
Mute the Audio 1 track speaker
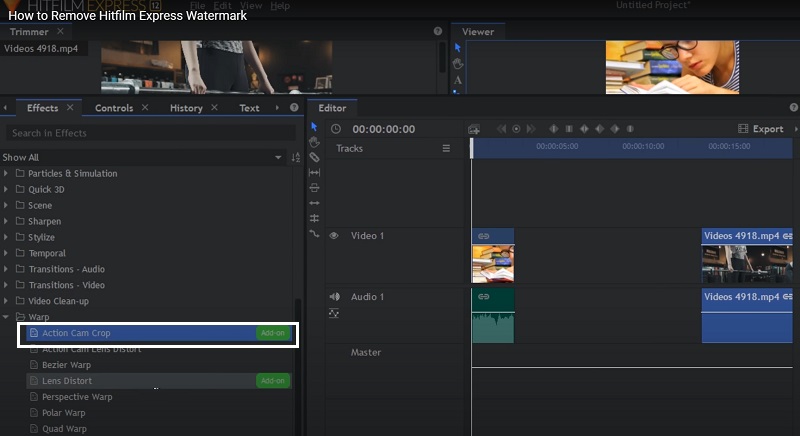coord(334,297)
